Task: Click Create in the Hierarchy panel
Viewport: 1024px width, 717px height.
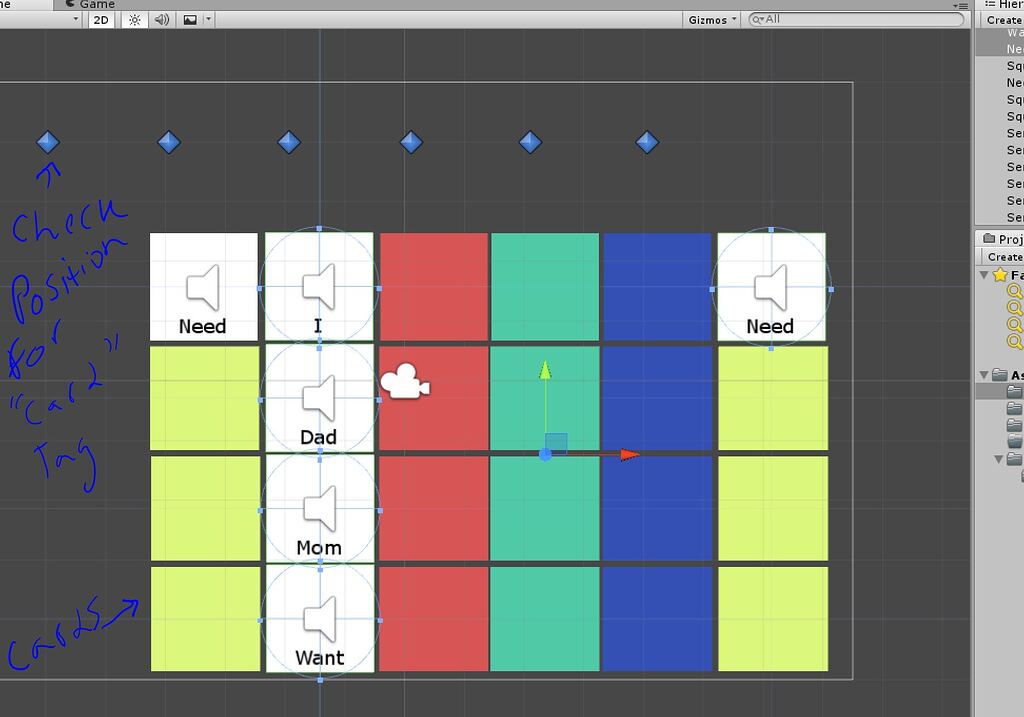Action: (x=1003, y=19)
